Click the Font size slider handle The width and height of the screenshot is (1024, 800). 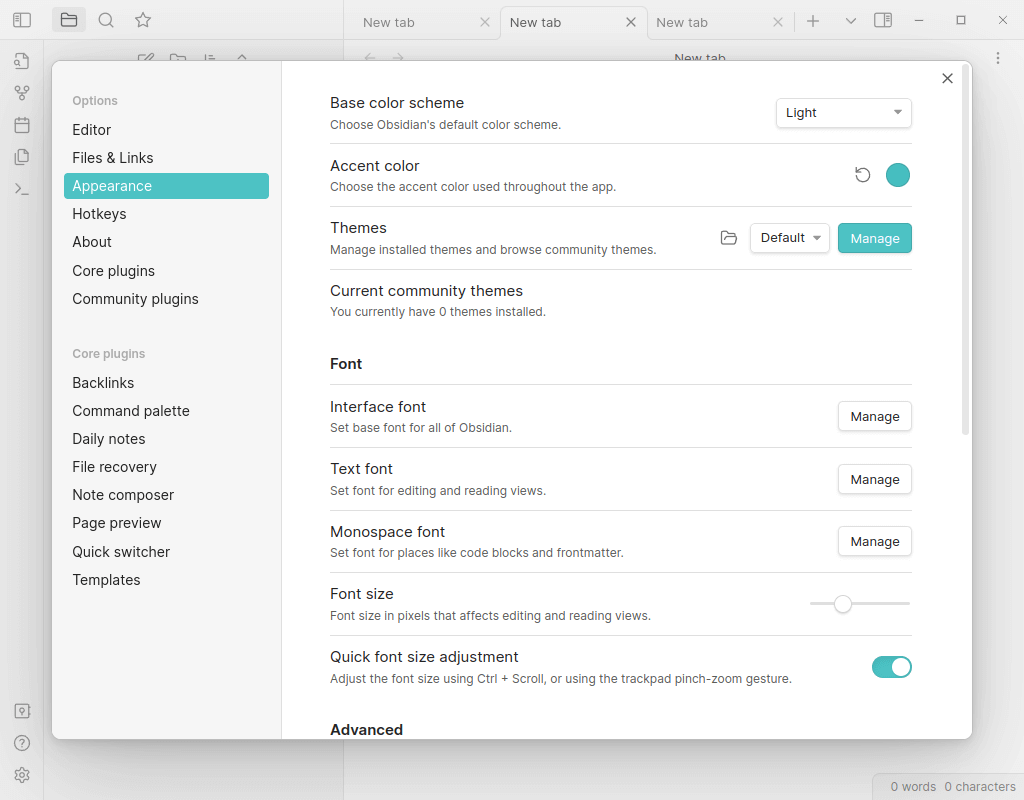point(843,604)
